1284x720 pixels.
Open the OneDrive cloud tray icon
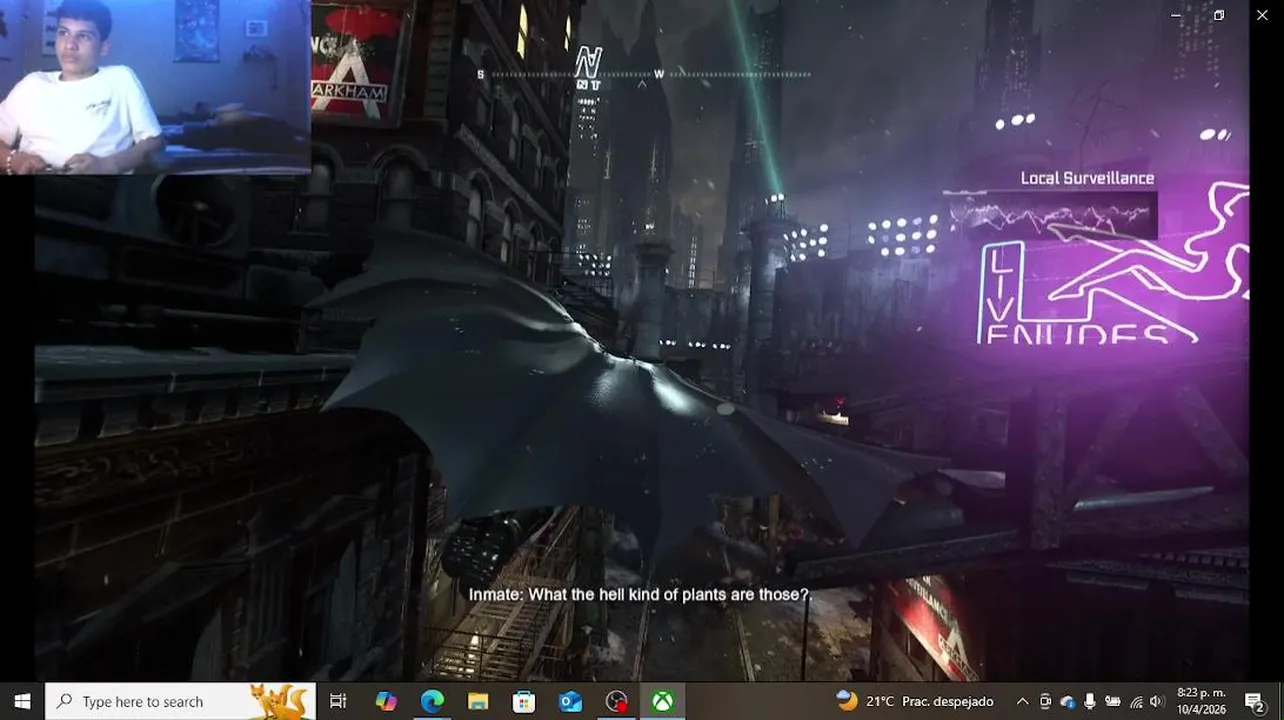tap(1067, 702)
